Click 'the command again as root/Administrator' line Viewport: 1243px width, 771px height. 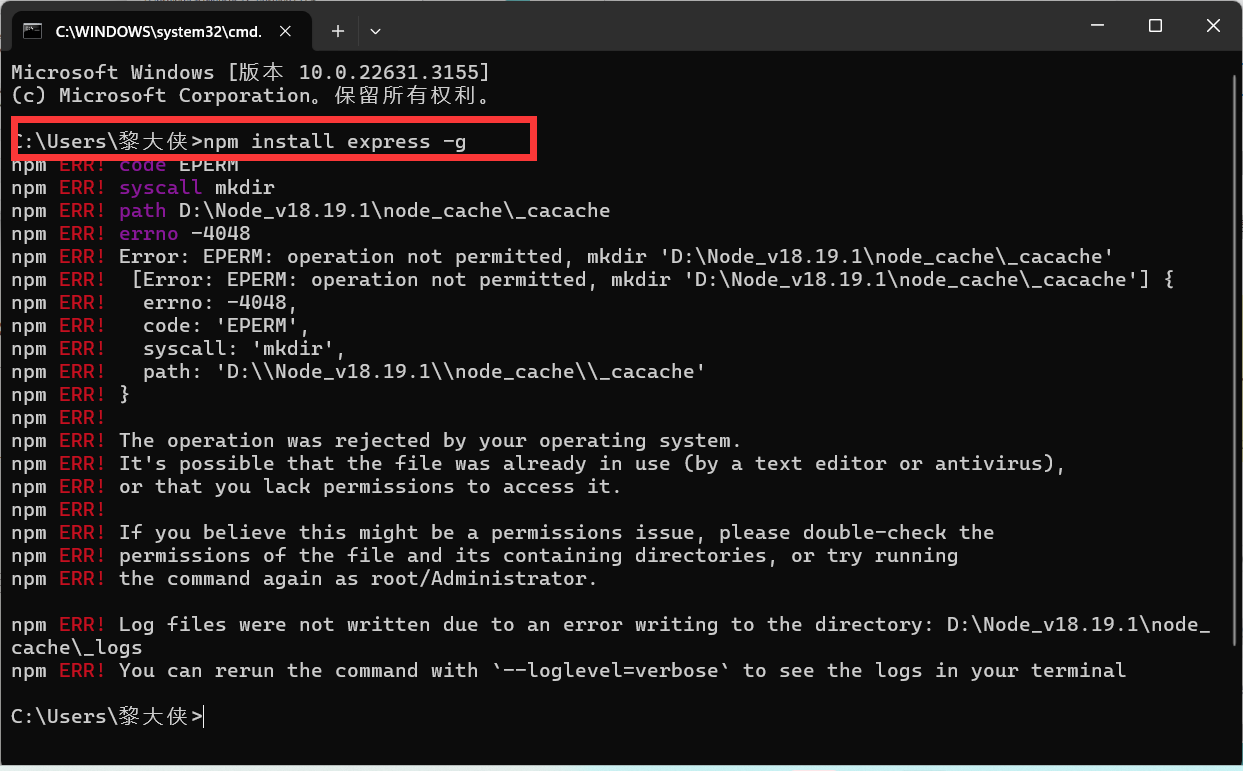[x=305, y=578]
